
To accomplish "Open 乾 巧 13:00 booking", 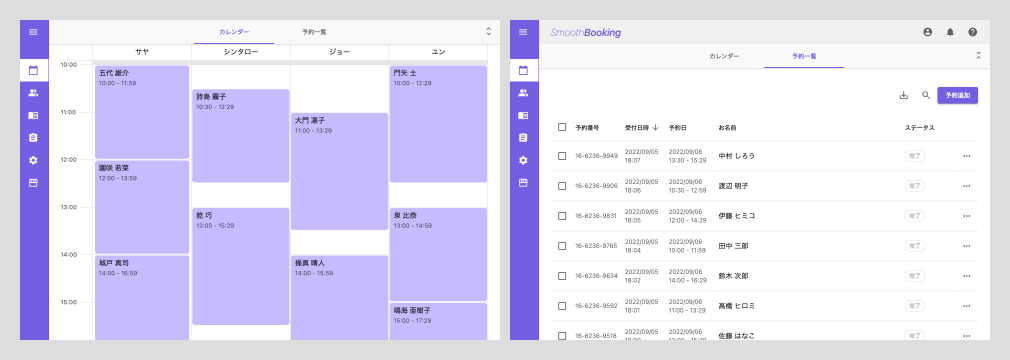I will pyautogui.click(x=241, y=266).
